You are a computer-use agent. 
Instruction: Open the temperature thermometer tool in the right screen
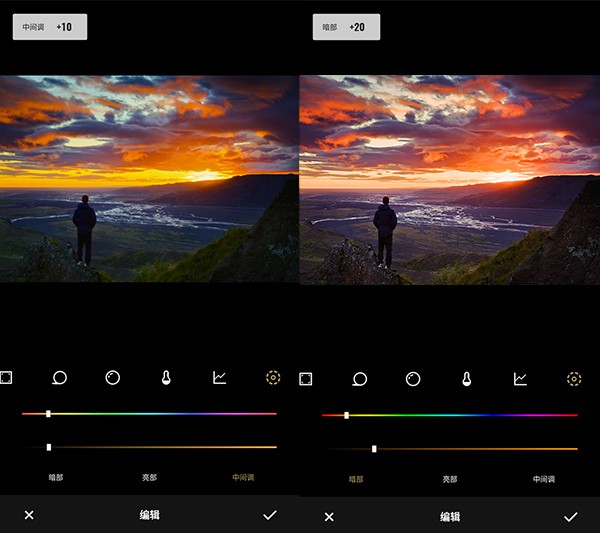tap(466, 379)
